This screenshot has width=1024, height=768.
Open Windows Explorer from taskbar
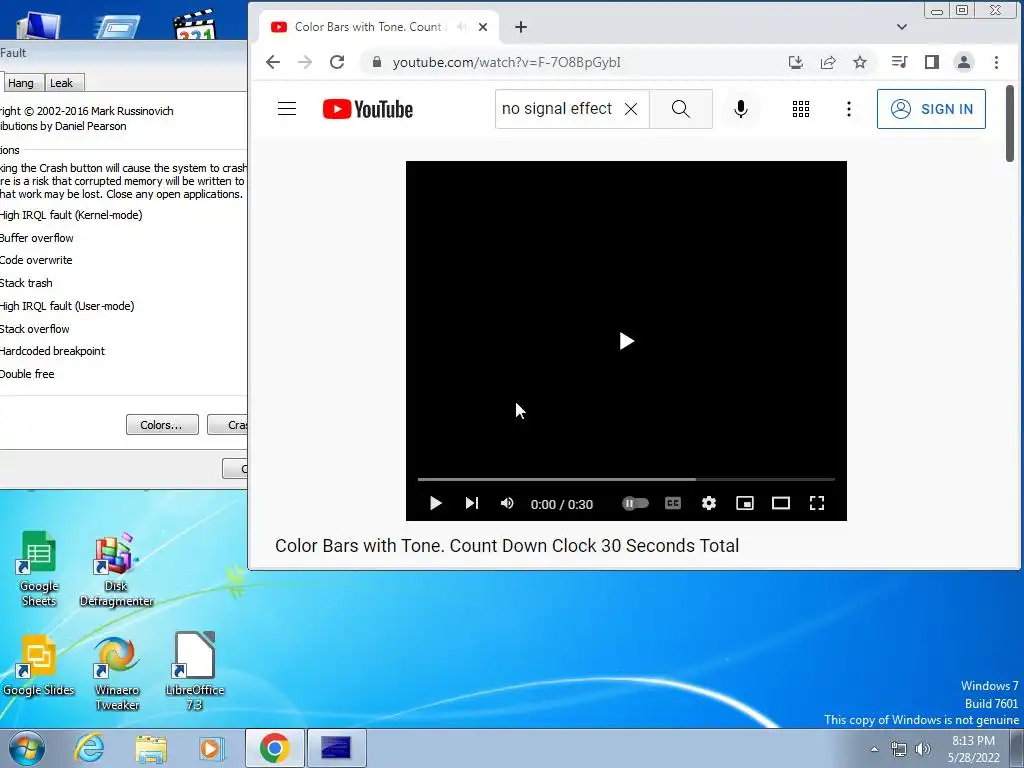click(150, 748)
